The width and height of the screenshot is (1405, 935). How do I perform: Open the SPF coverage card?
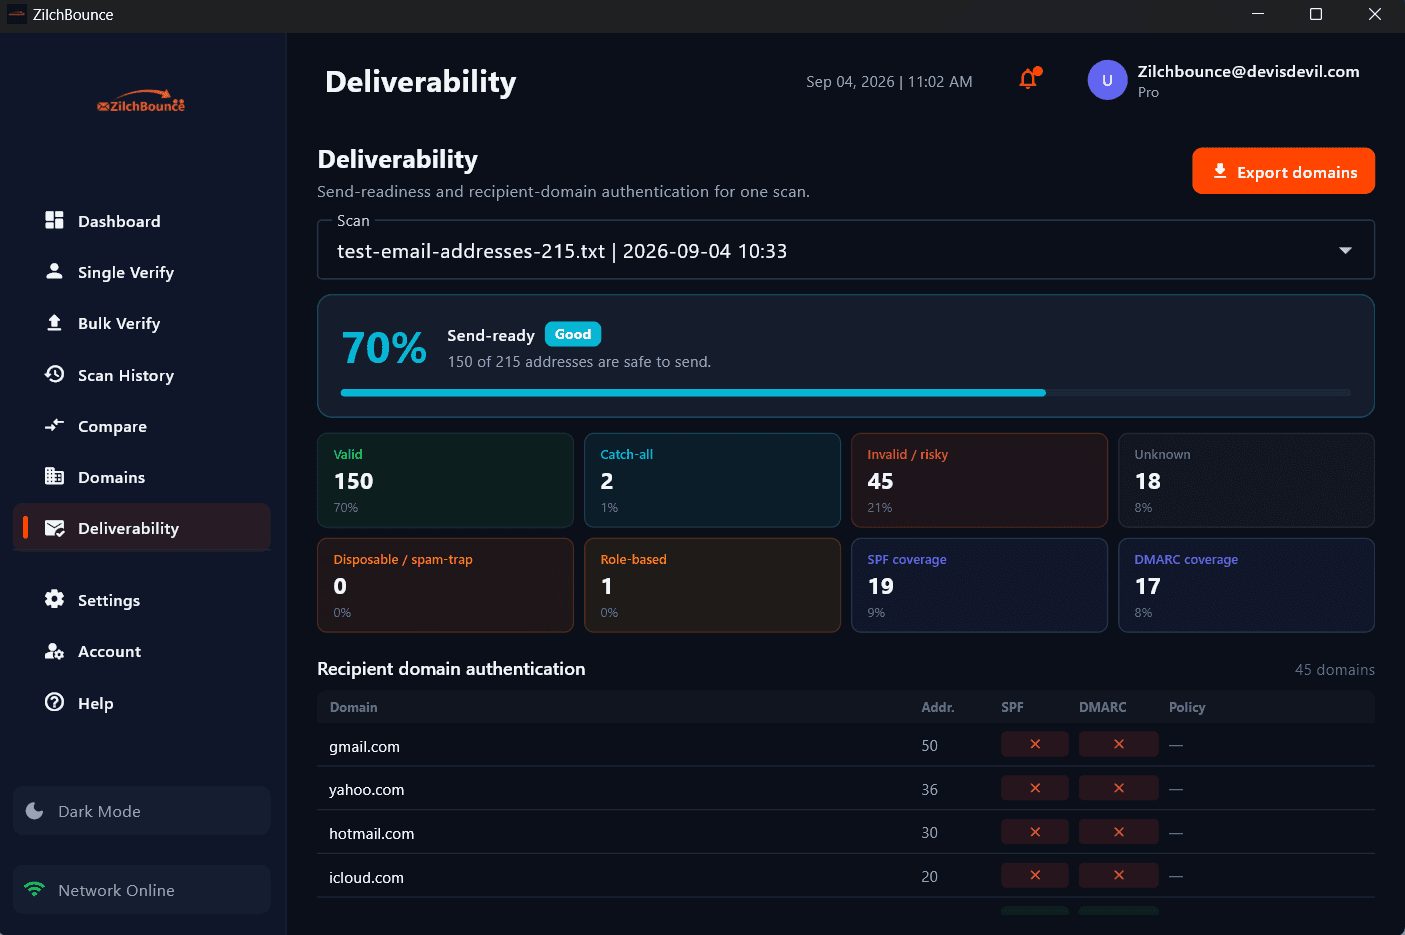pos(979,585)
